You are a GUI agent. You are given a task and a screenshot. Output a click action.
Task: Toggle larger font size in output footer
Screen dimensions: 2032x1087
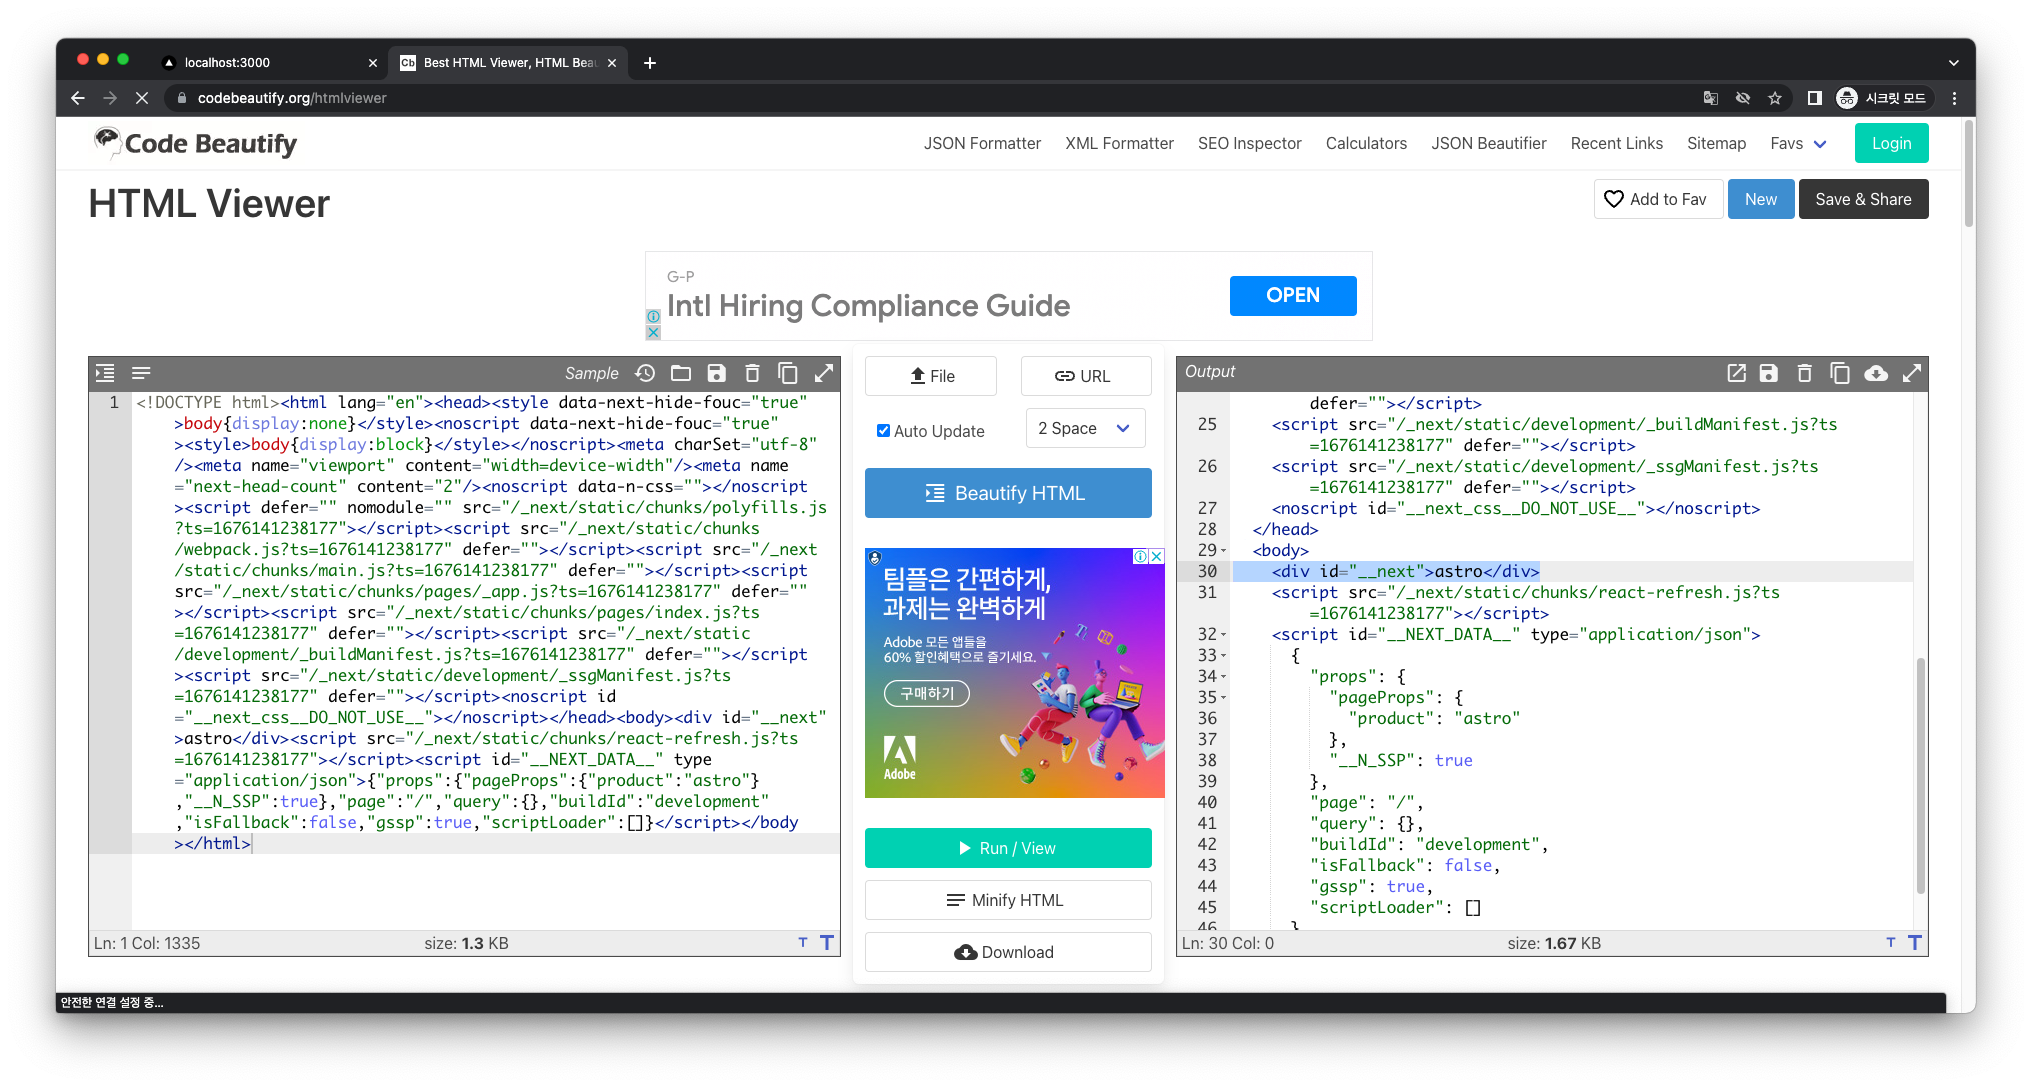pyautogui.click(x=1914, y=942)
